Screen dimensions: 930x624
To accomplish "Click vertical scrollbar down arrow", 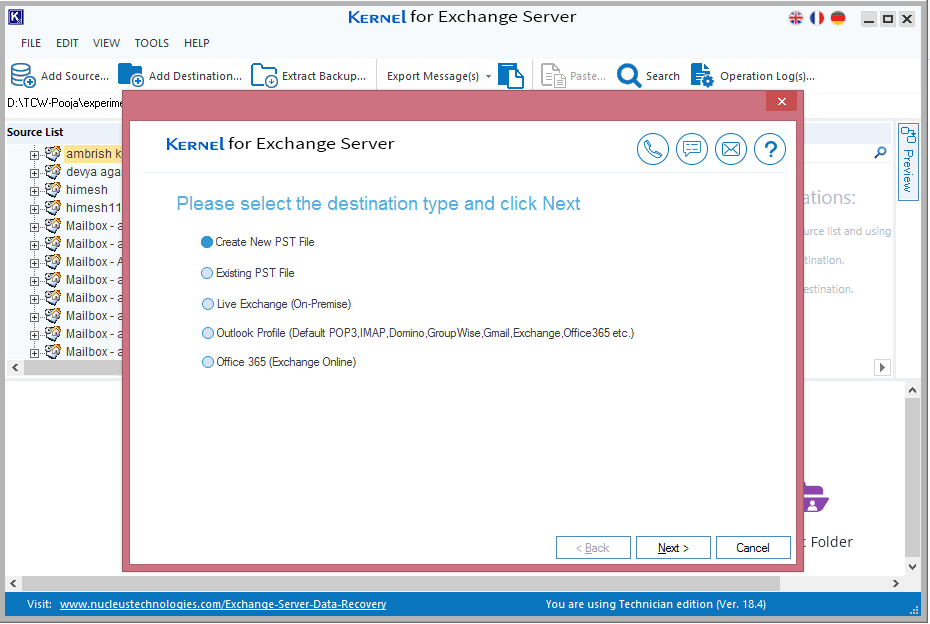I will pos(912,566).
